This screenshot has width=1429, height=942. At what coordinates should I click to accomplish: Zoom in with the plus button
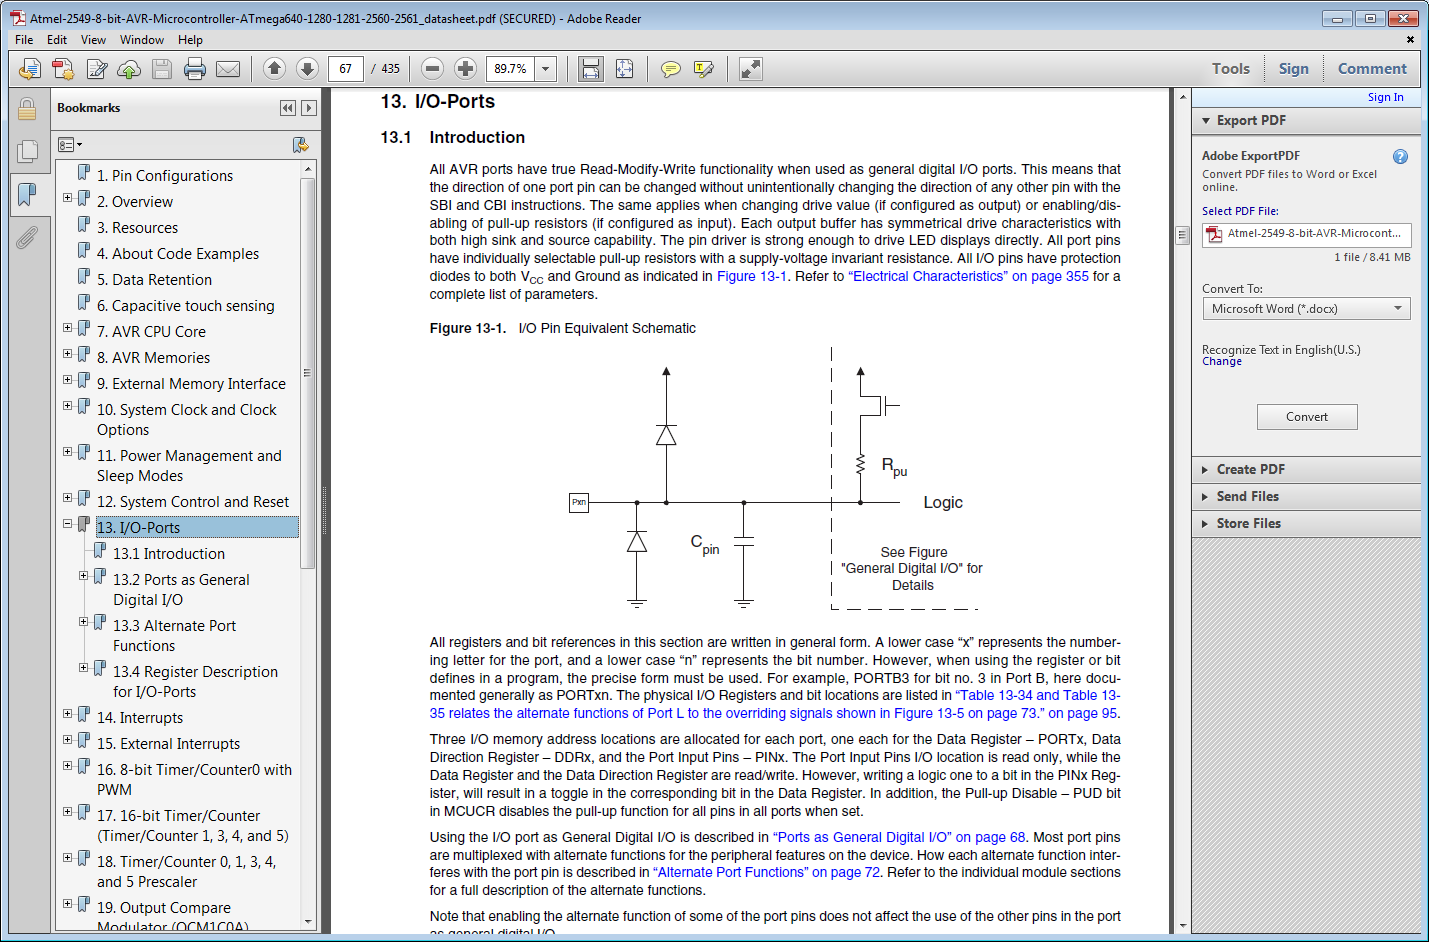465,68
